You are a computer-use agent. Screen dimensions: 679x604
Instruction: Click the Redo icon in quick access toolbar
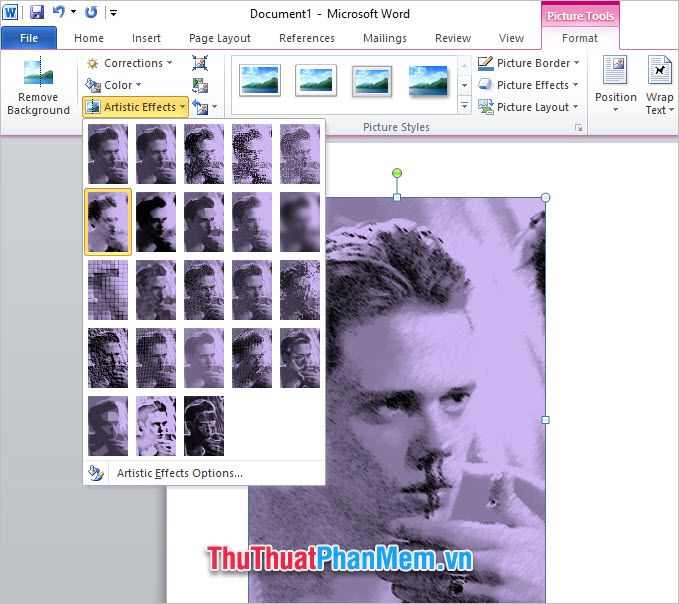point(92,13)
